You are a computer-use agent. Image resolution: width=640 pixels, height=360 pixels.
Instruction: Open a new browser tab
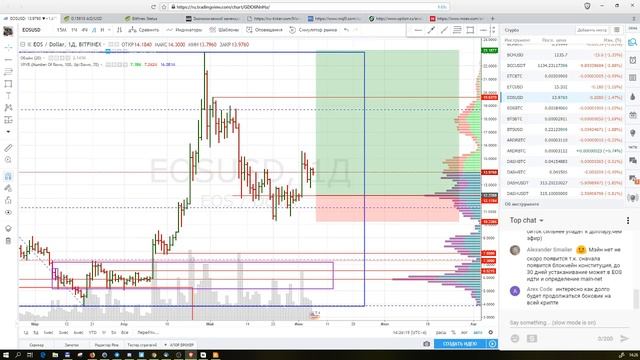(492, 18)
